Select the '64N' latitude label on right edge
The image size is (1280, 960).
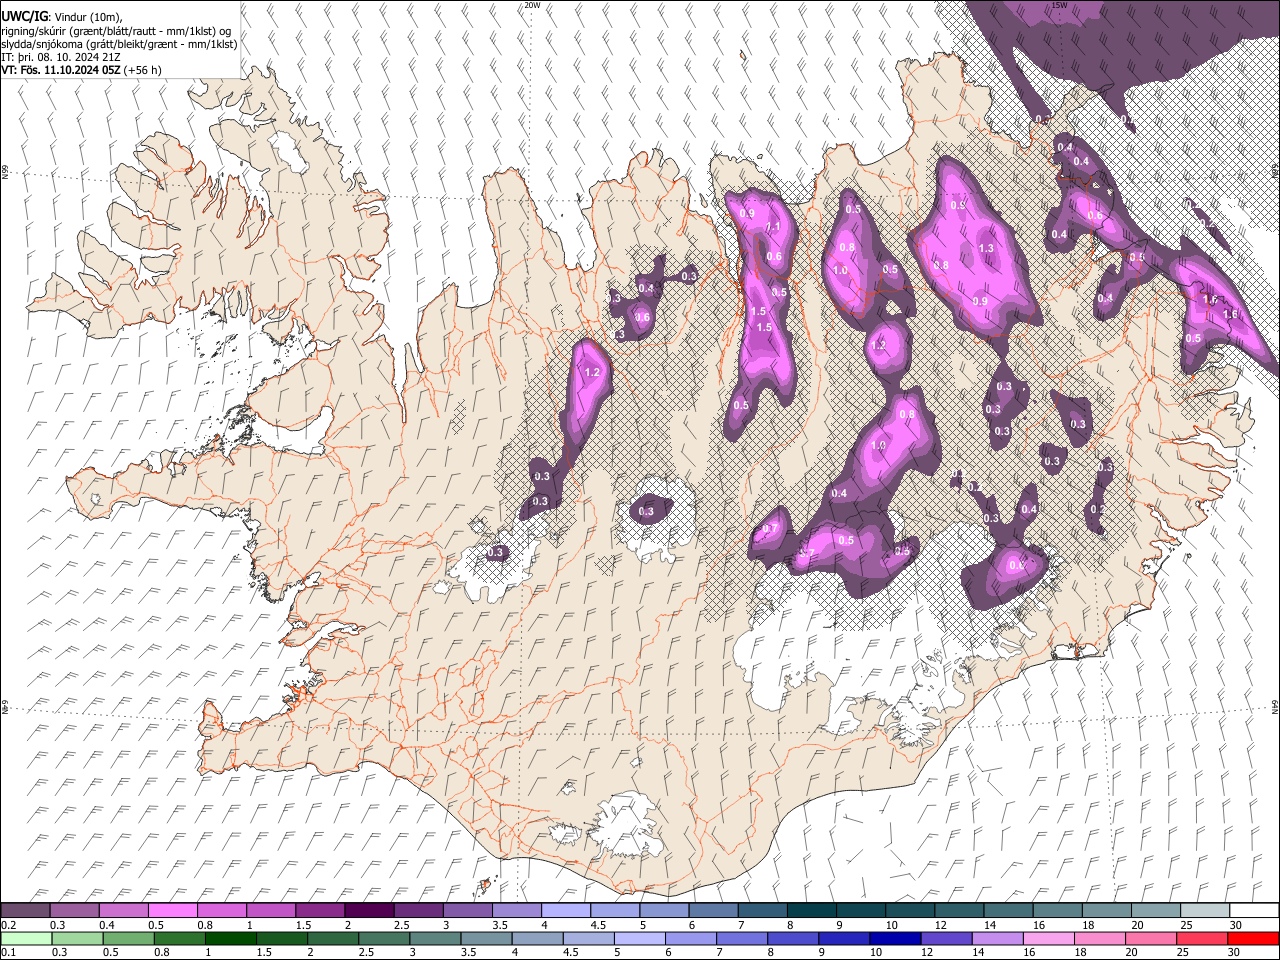click(x=1275, y=706)
